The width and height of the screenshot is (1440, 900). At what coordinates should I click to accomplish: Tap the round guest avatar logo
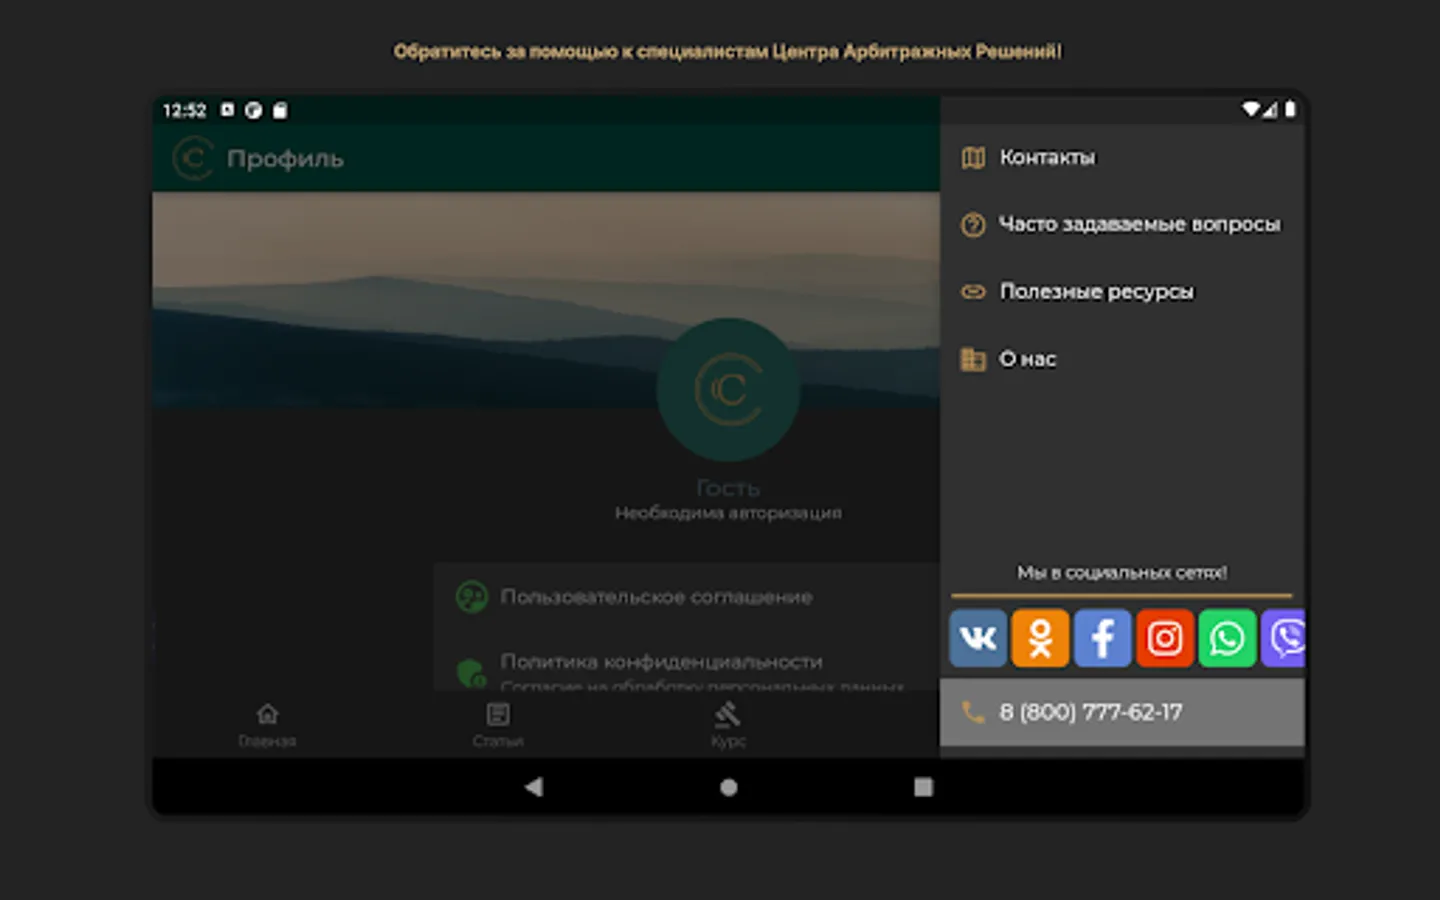coord(728,390)
